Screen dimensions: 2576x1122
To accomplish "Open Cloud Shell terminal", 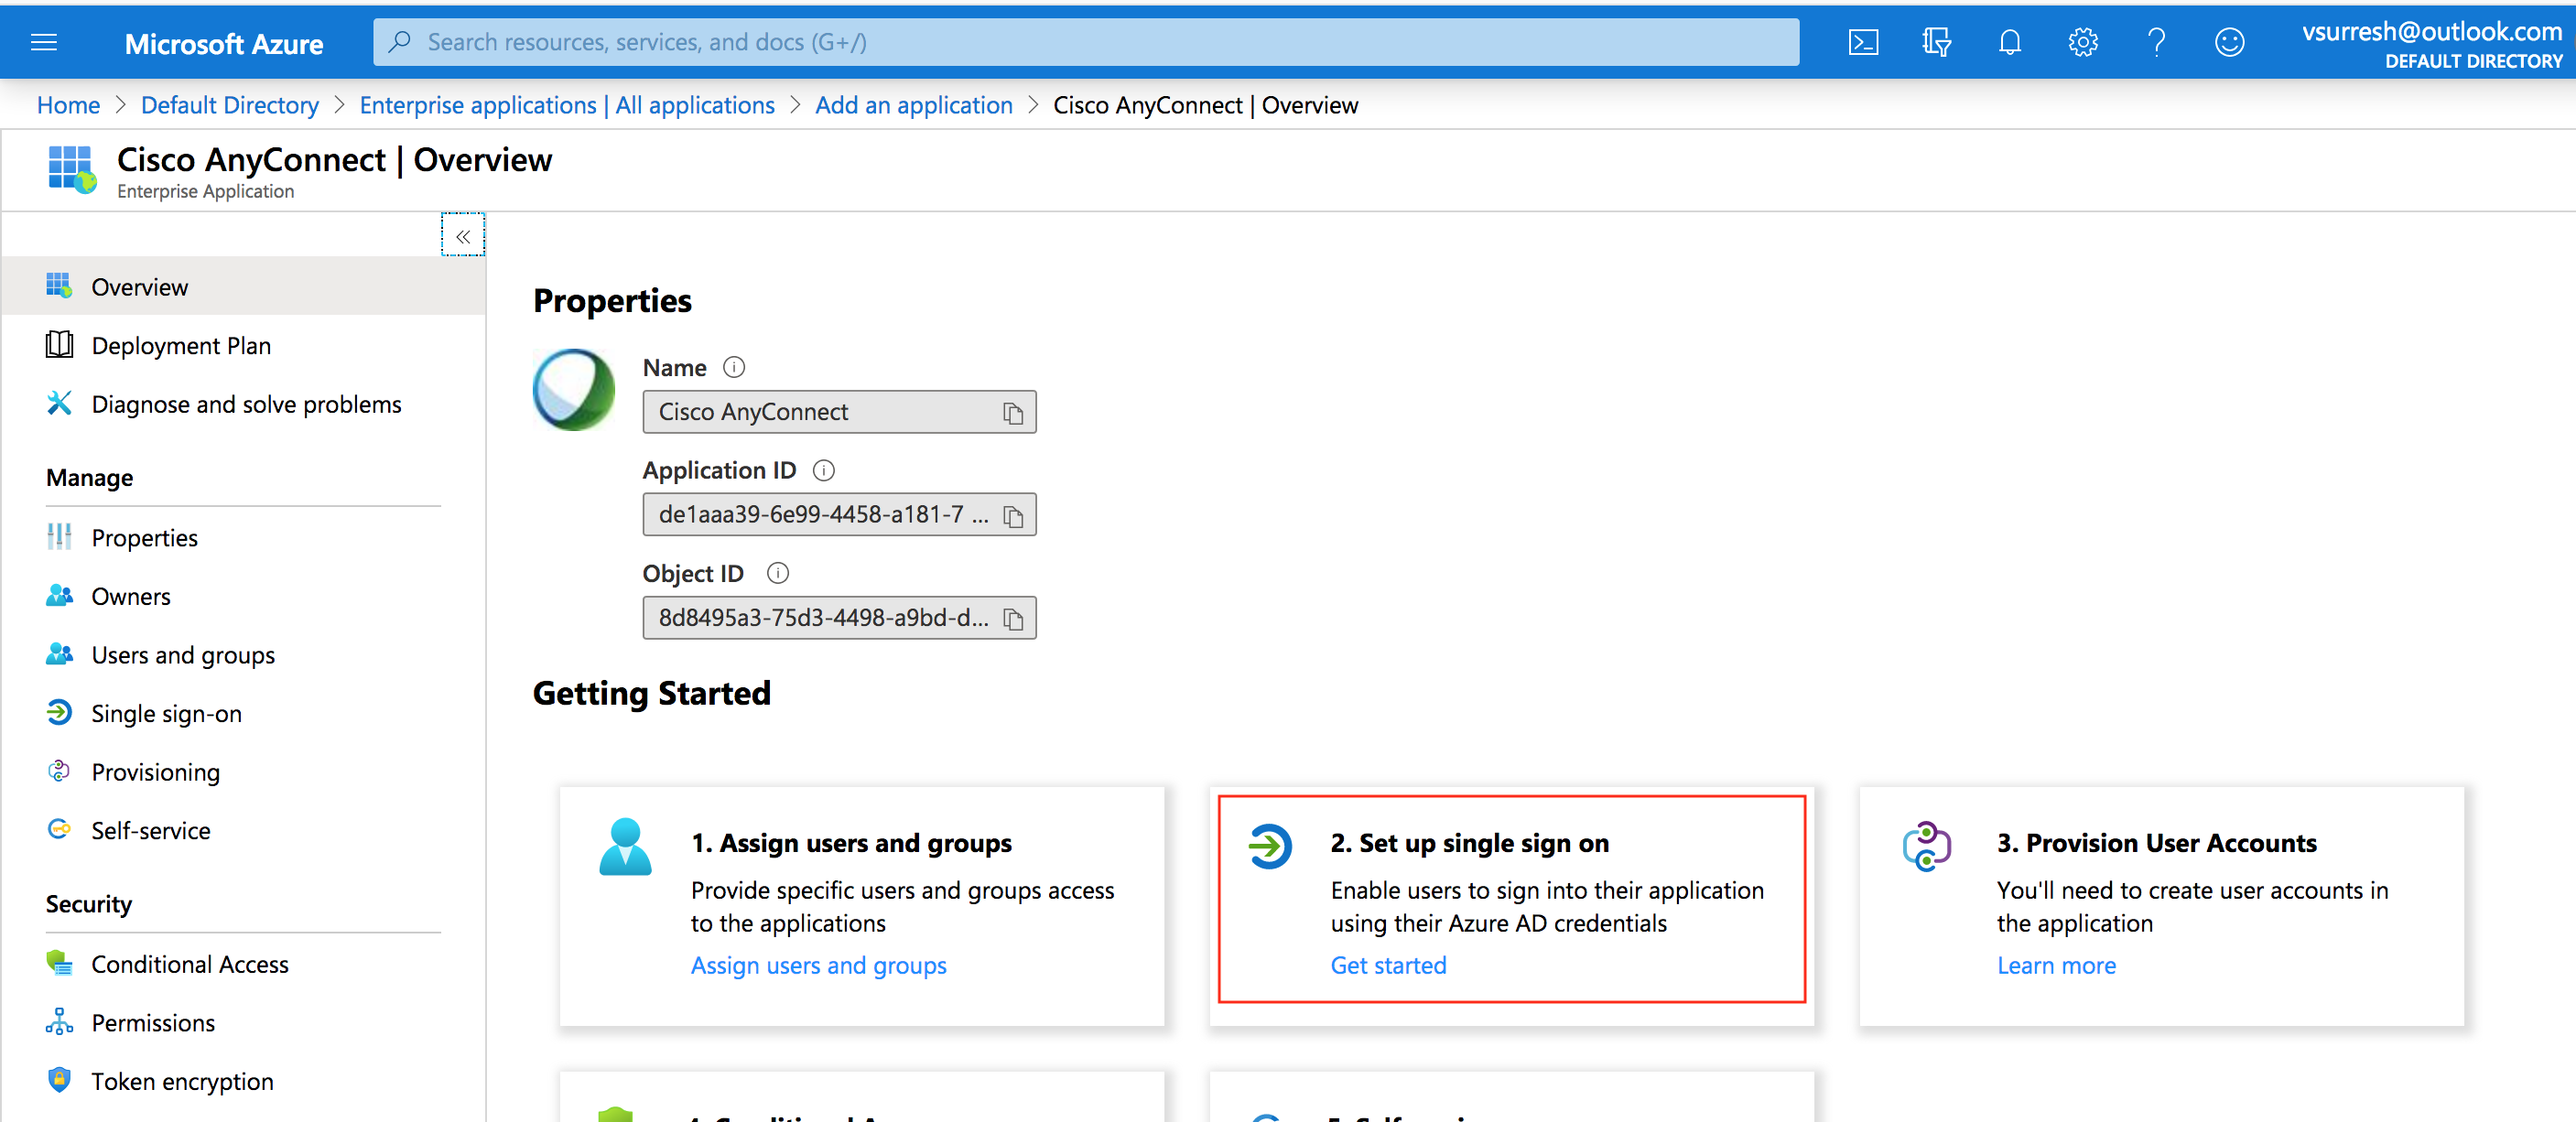I will 1862,42.
